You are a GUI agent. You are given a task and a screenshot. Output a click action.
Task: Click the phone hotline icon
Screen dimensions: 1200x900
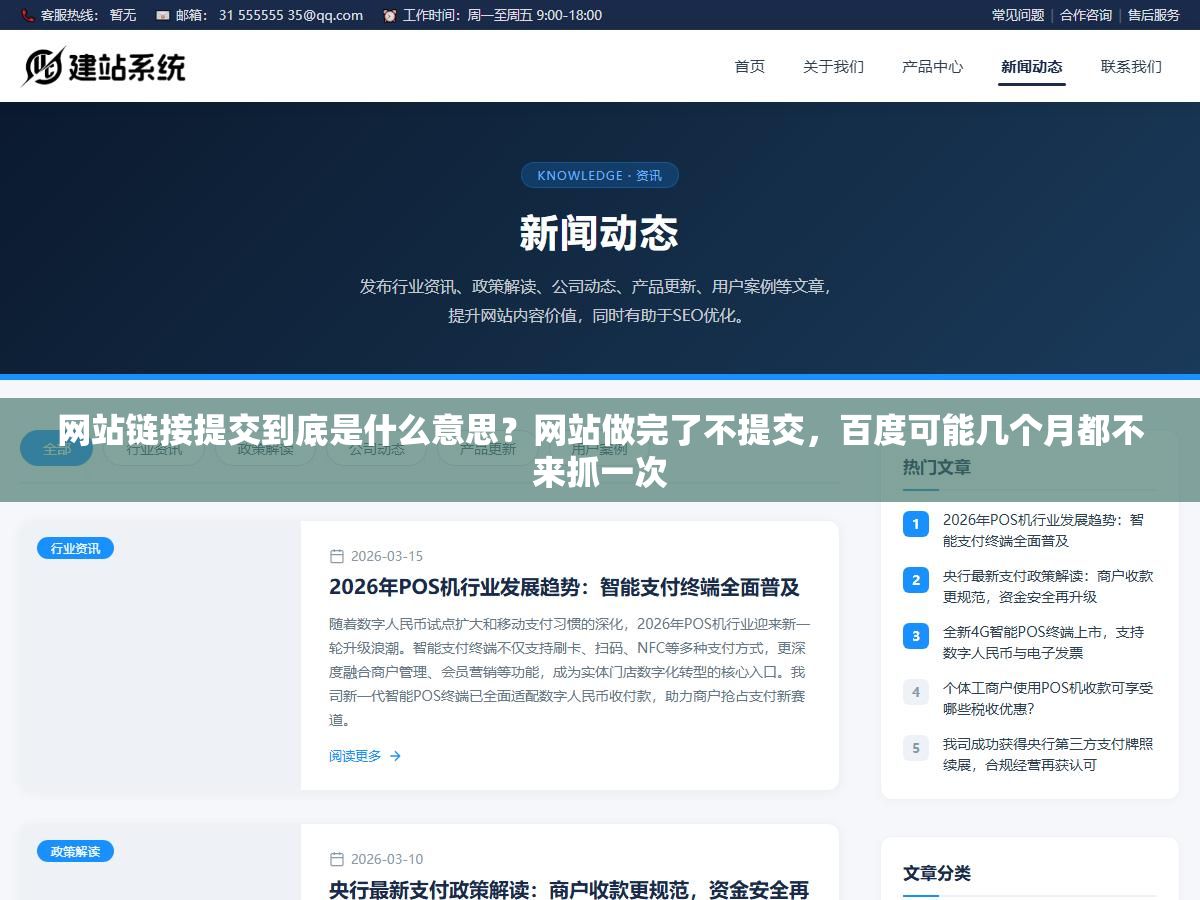point(27,15)
